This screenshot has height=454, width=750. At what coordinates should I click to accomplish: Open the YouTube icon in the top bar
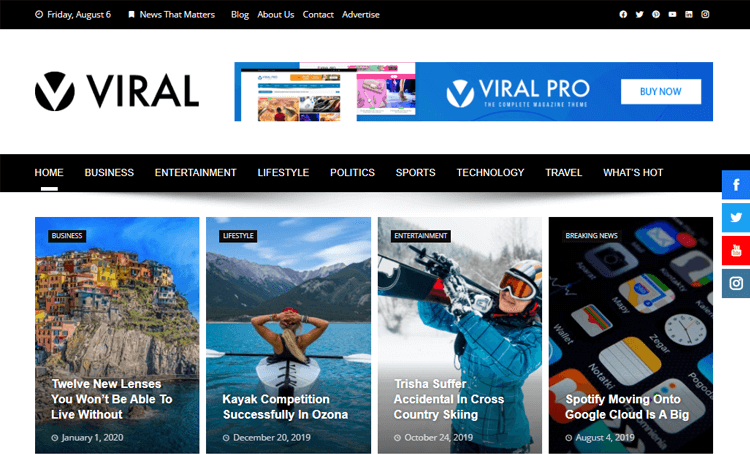(x=672, y=14)
